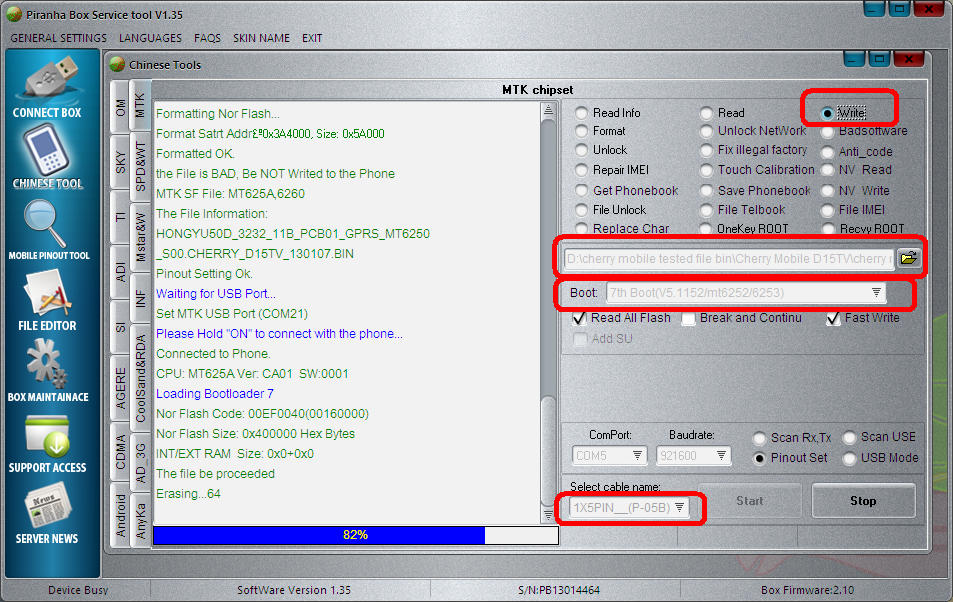The height and width of the screenshot is (602, 953).
Task: Click the blue 82% progress bar
Action: click(x=318, y=535)
